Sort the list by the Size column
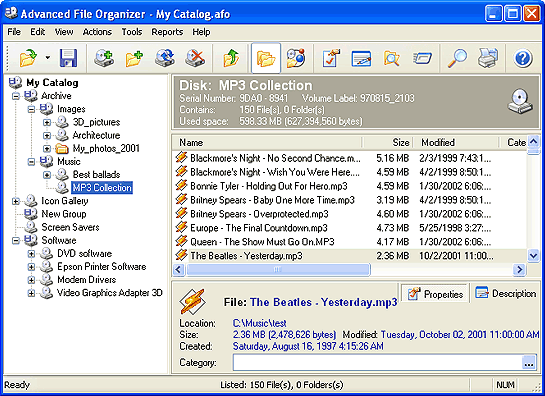This screenshot has width=545, height=396. click(x=387, y=143)
